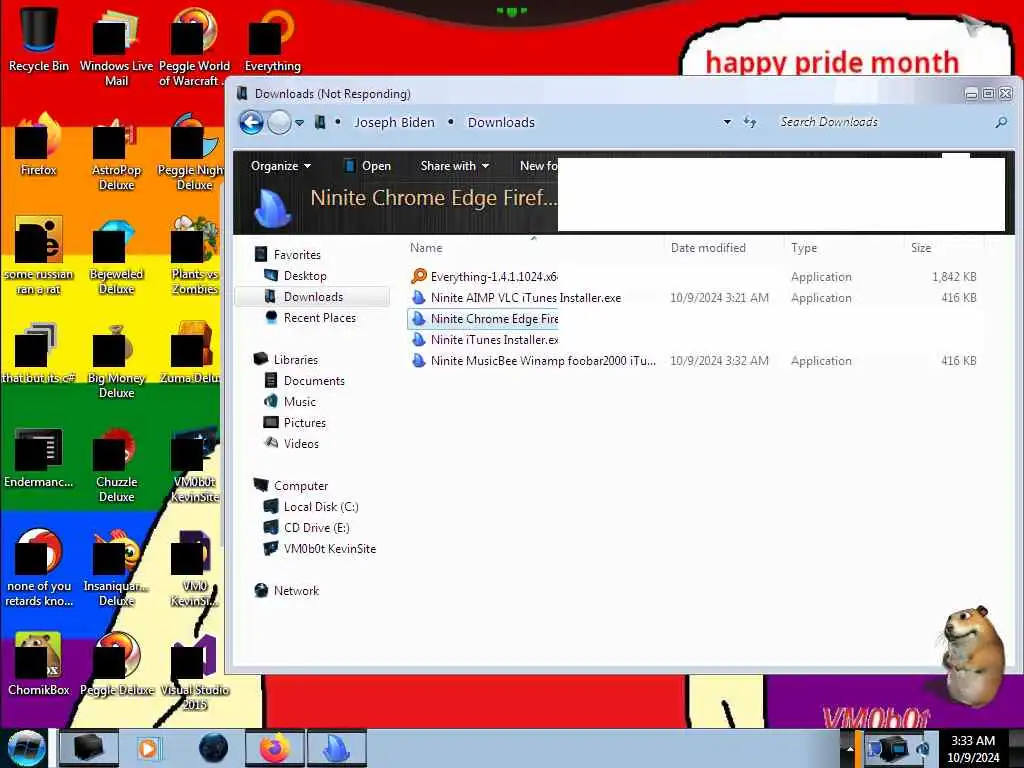Screen dimensions: 1024x768
Task: Open the dark globe taskbar icon
Action: (x=214, y=748)
